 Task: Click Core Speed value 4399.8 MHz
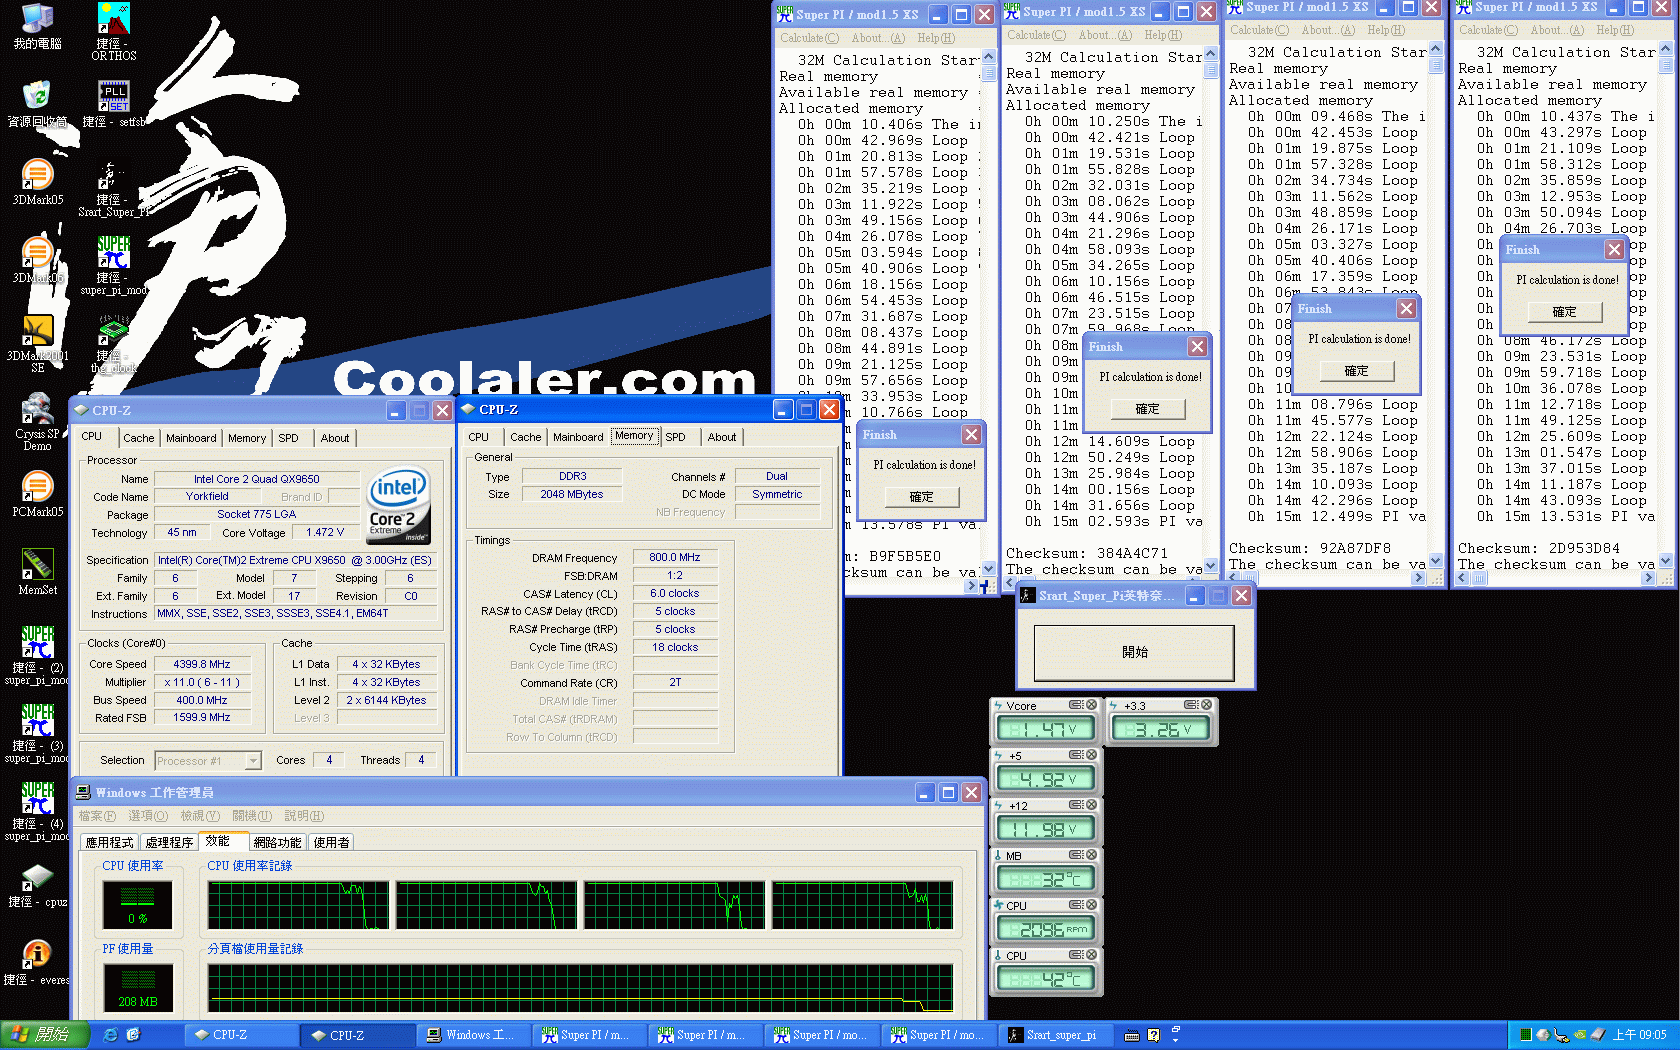202,664
